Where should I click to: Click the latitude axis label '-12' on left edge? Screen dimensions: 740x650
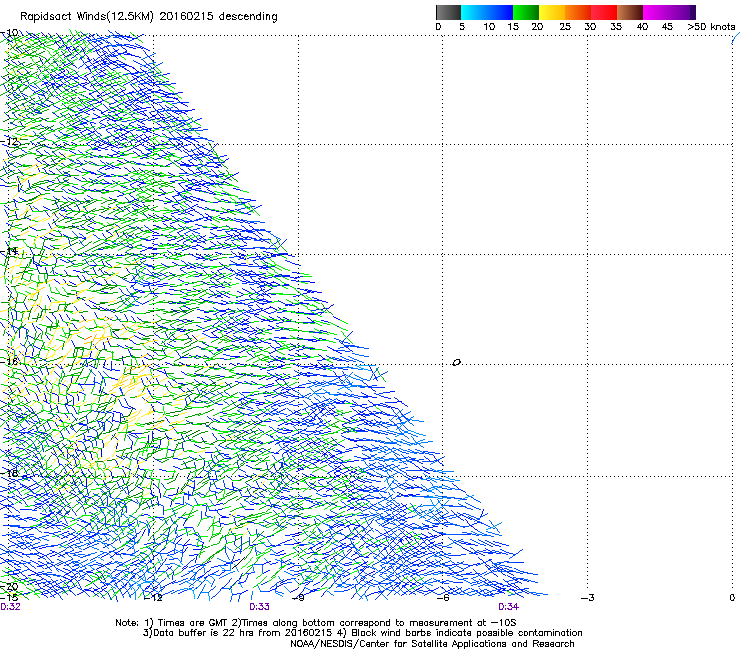point(9,142)
